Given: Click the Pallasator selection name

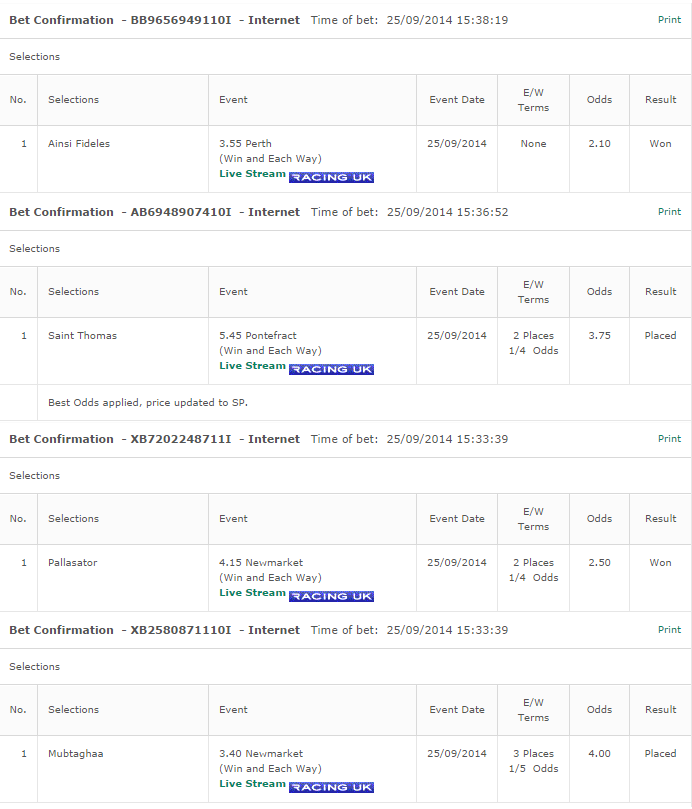Looking at the screenshot, I should [73, 562].
